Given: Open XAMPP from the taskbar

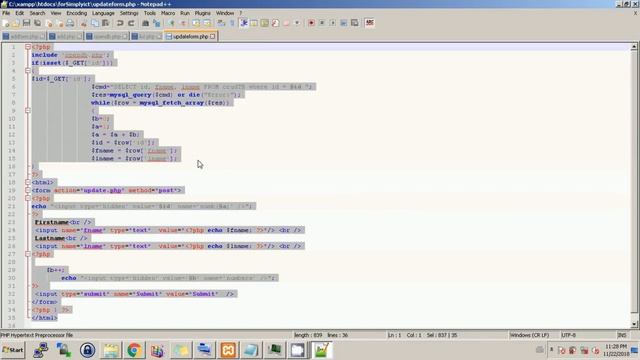Looking at the screenshot, I should (228, 350).
